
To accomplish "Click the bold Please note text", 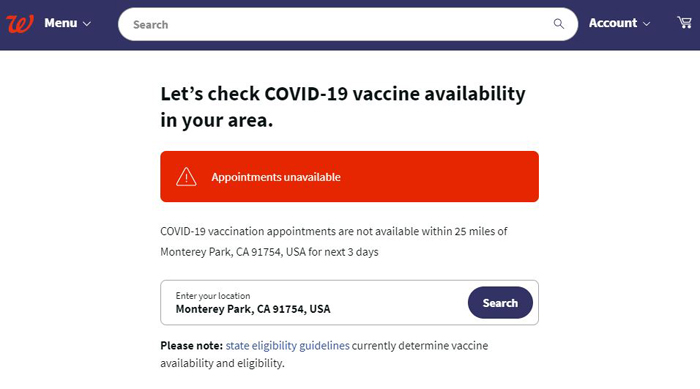I will (192, 346).
